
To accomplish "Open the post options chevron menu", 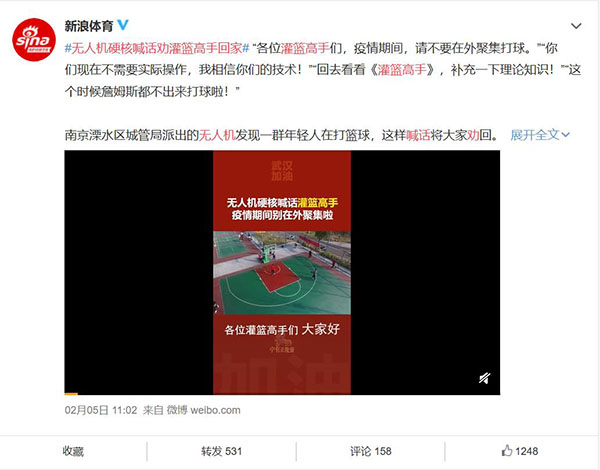I will click(576, 26).
